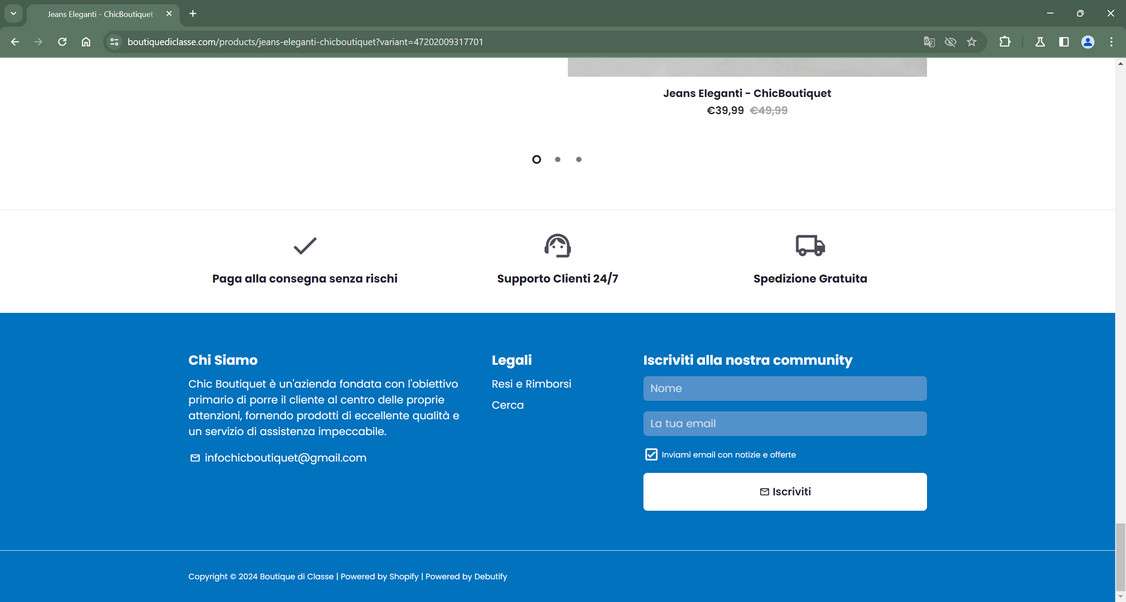Viewport: 1126px width, 602px height.
Task: Click the Chrome profile avatar icon
Action: pos(1087,42)
